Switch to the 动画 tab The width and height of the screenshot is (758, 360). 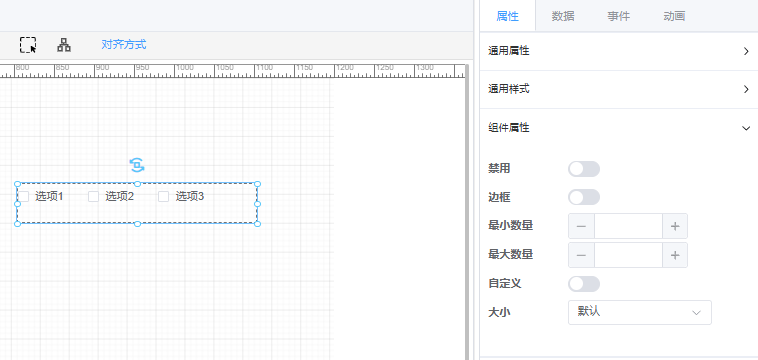(674, 16)
